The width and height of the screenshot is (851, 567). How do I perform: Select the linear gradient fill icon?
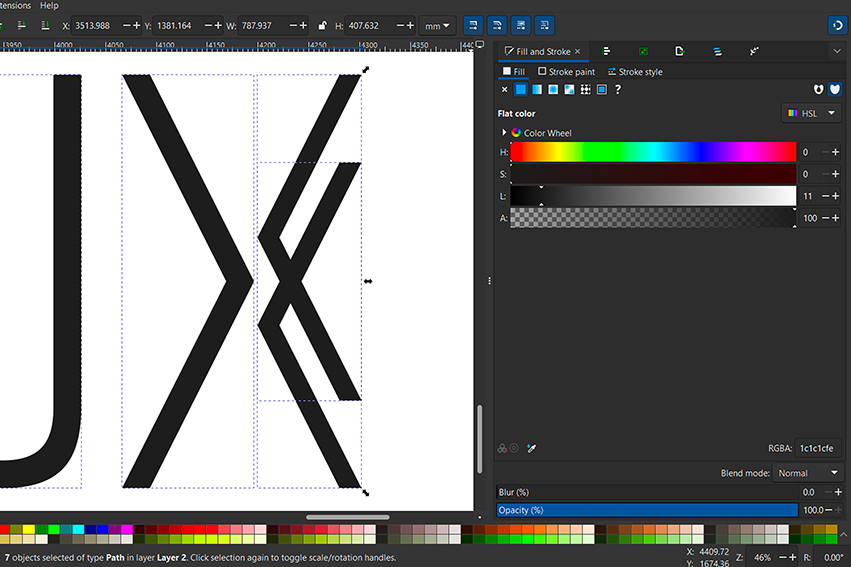(x=537, y=89)
